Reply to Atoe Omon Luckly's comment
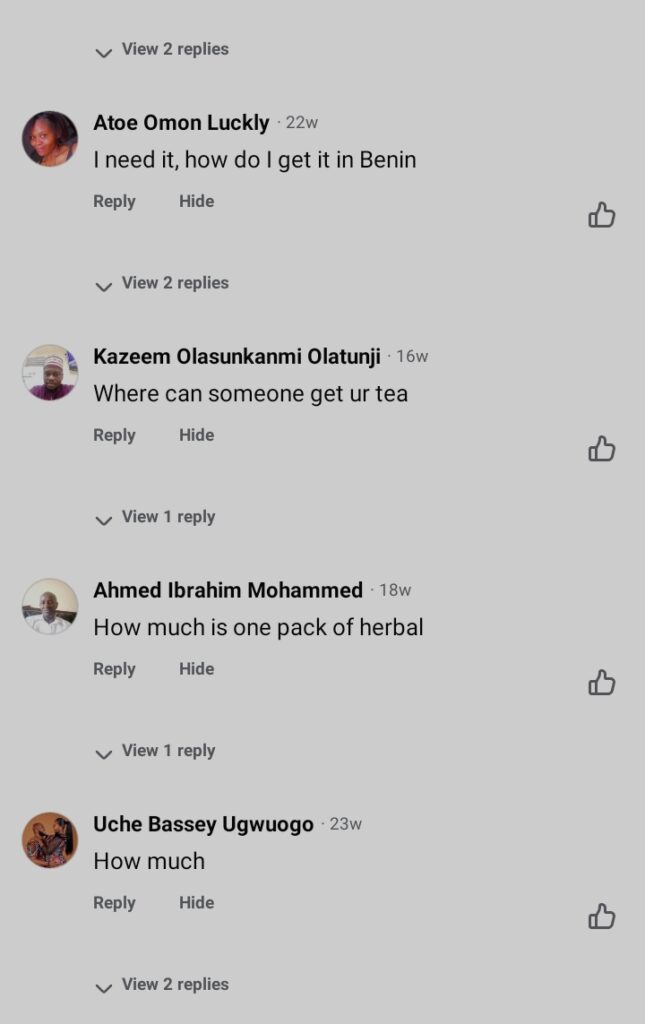Image resolution: width=645 pixels, height=1024 pixels. [x=114, y=201]
